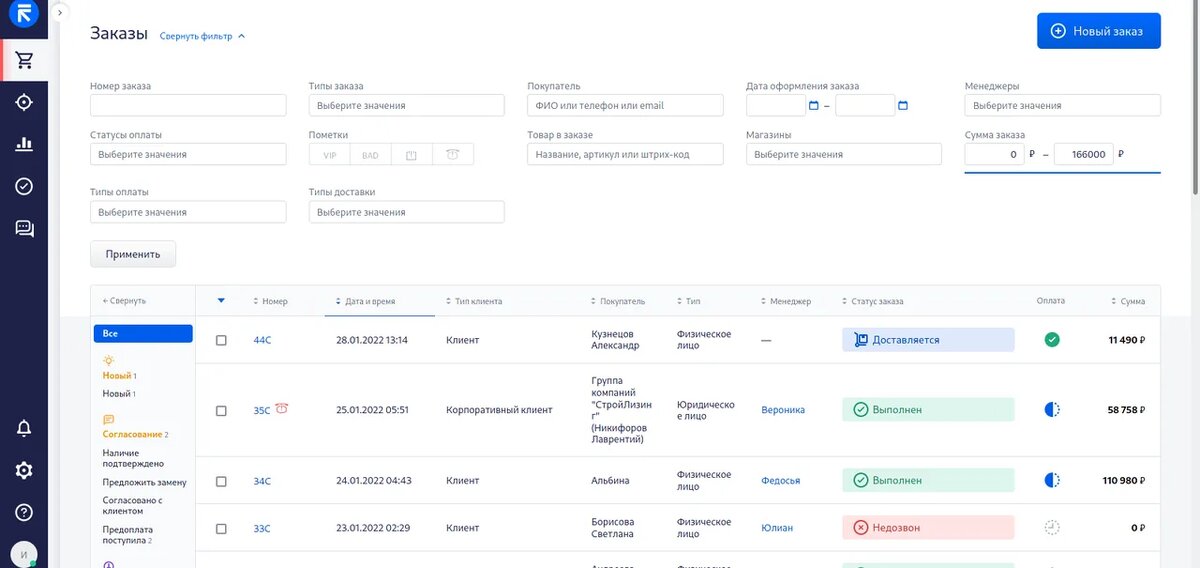Select the Согласование status group

[133, 435]
